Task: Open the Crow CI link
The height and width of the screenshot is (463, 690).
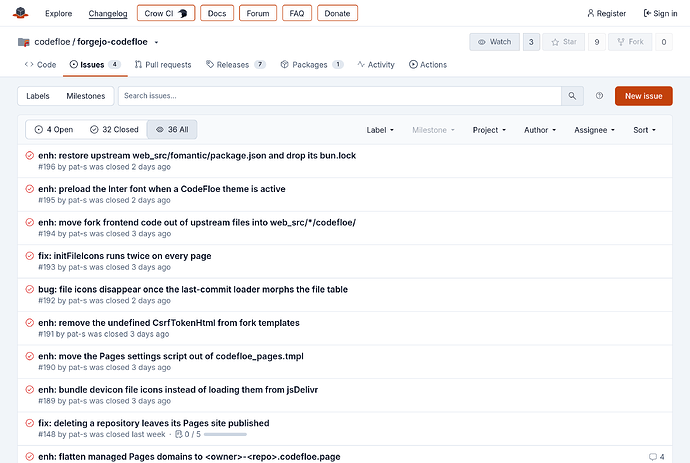Action: (166, 13)
